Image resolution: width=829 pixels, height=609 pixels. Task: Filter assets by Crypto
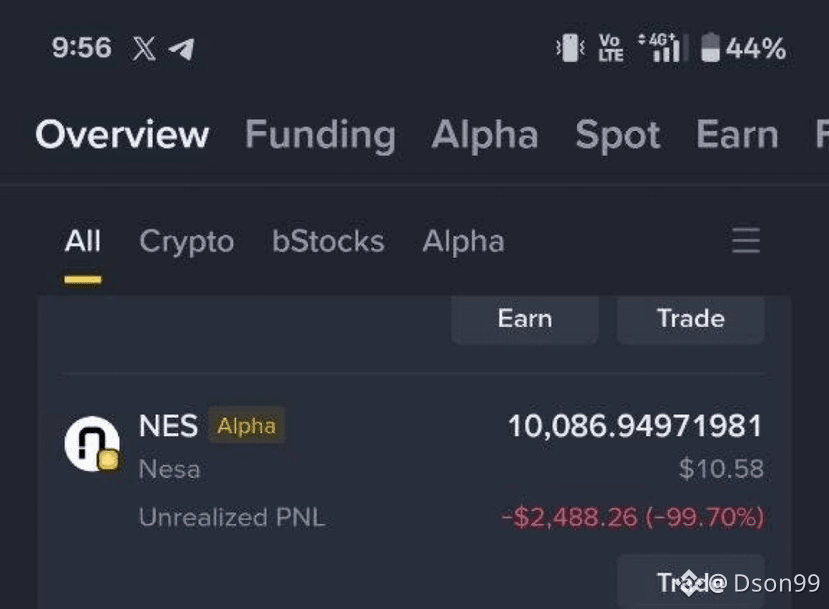pos(187,242)
